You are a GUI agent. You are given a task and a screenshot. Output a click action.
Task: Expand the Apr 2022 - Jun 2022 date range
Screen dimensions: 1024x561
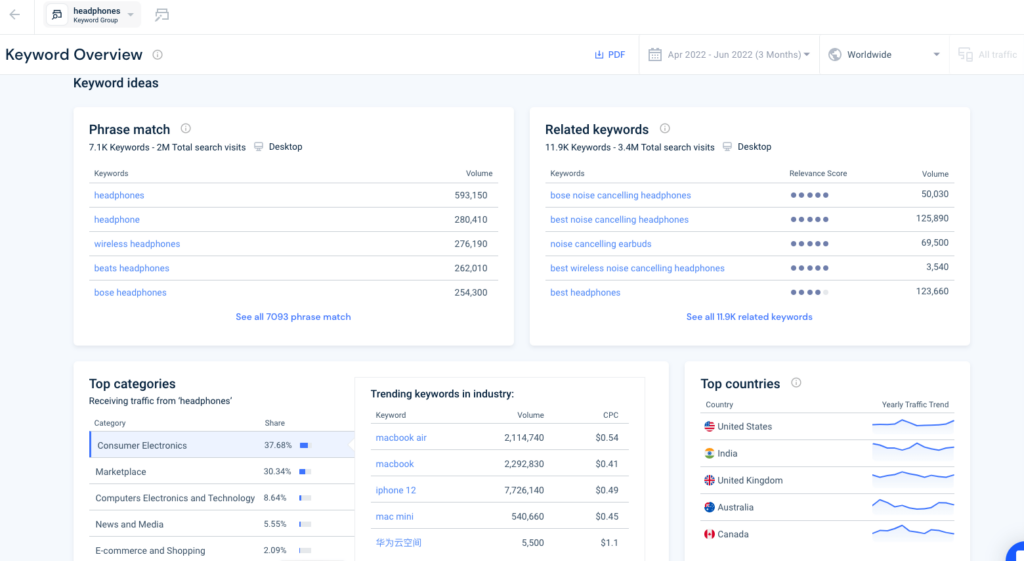point(738,55)
